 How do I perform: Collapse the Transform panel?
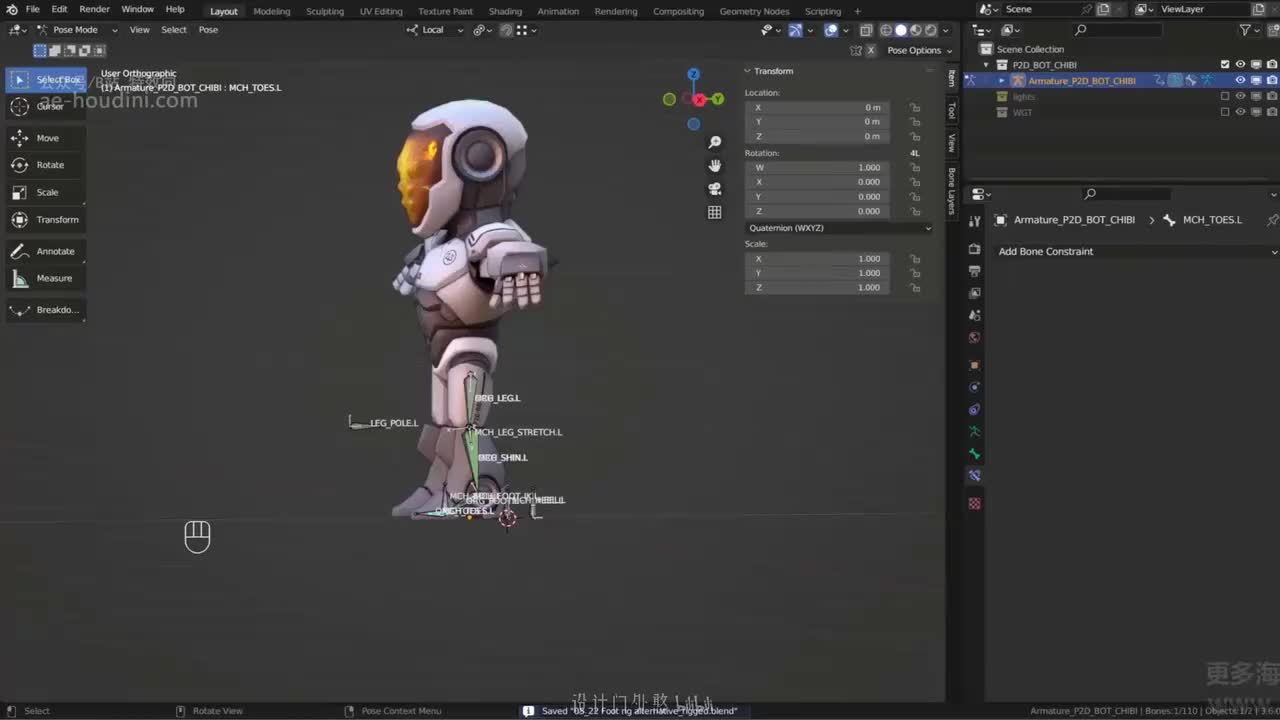click(x=747, y=71)
